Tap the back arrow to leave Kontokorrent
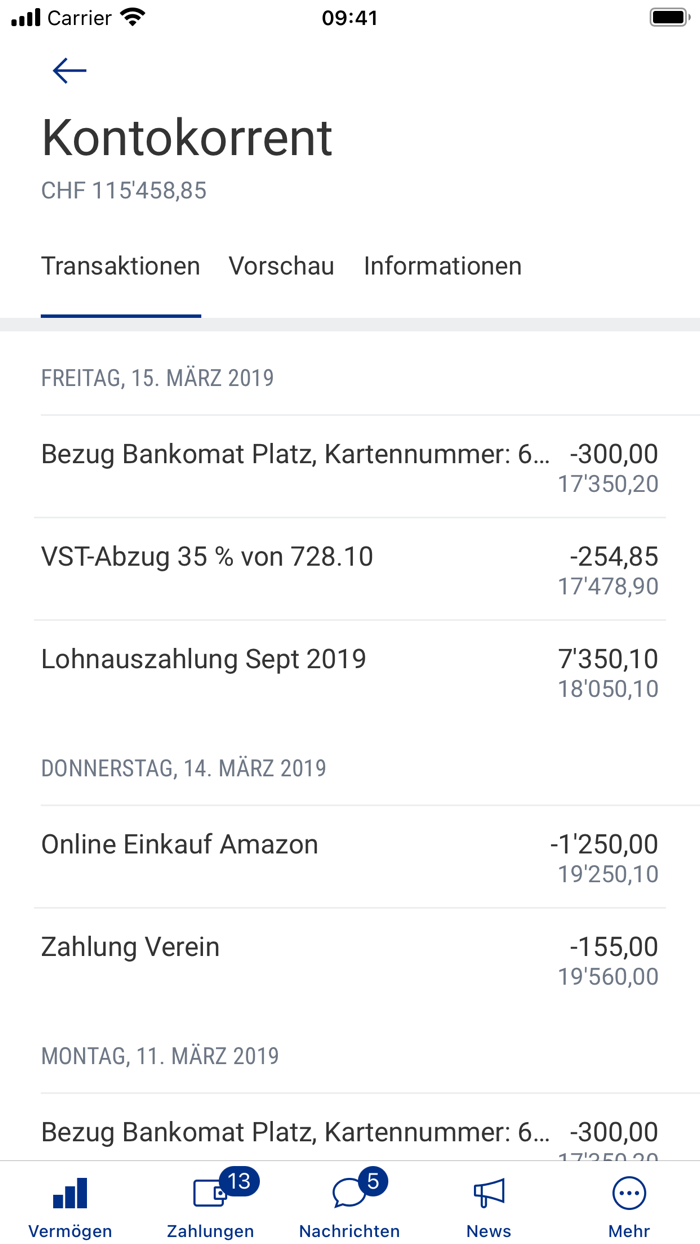This screenshot has height=1244, width=700. coord(68,70)
